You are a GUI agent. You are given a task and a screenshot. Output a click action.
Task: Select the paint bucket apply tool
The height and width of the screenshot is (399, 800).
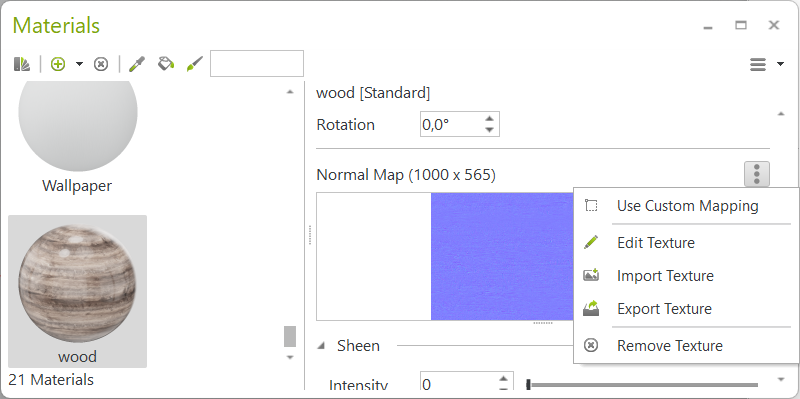[165, 64]
